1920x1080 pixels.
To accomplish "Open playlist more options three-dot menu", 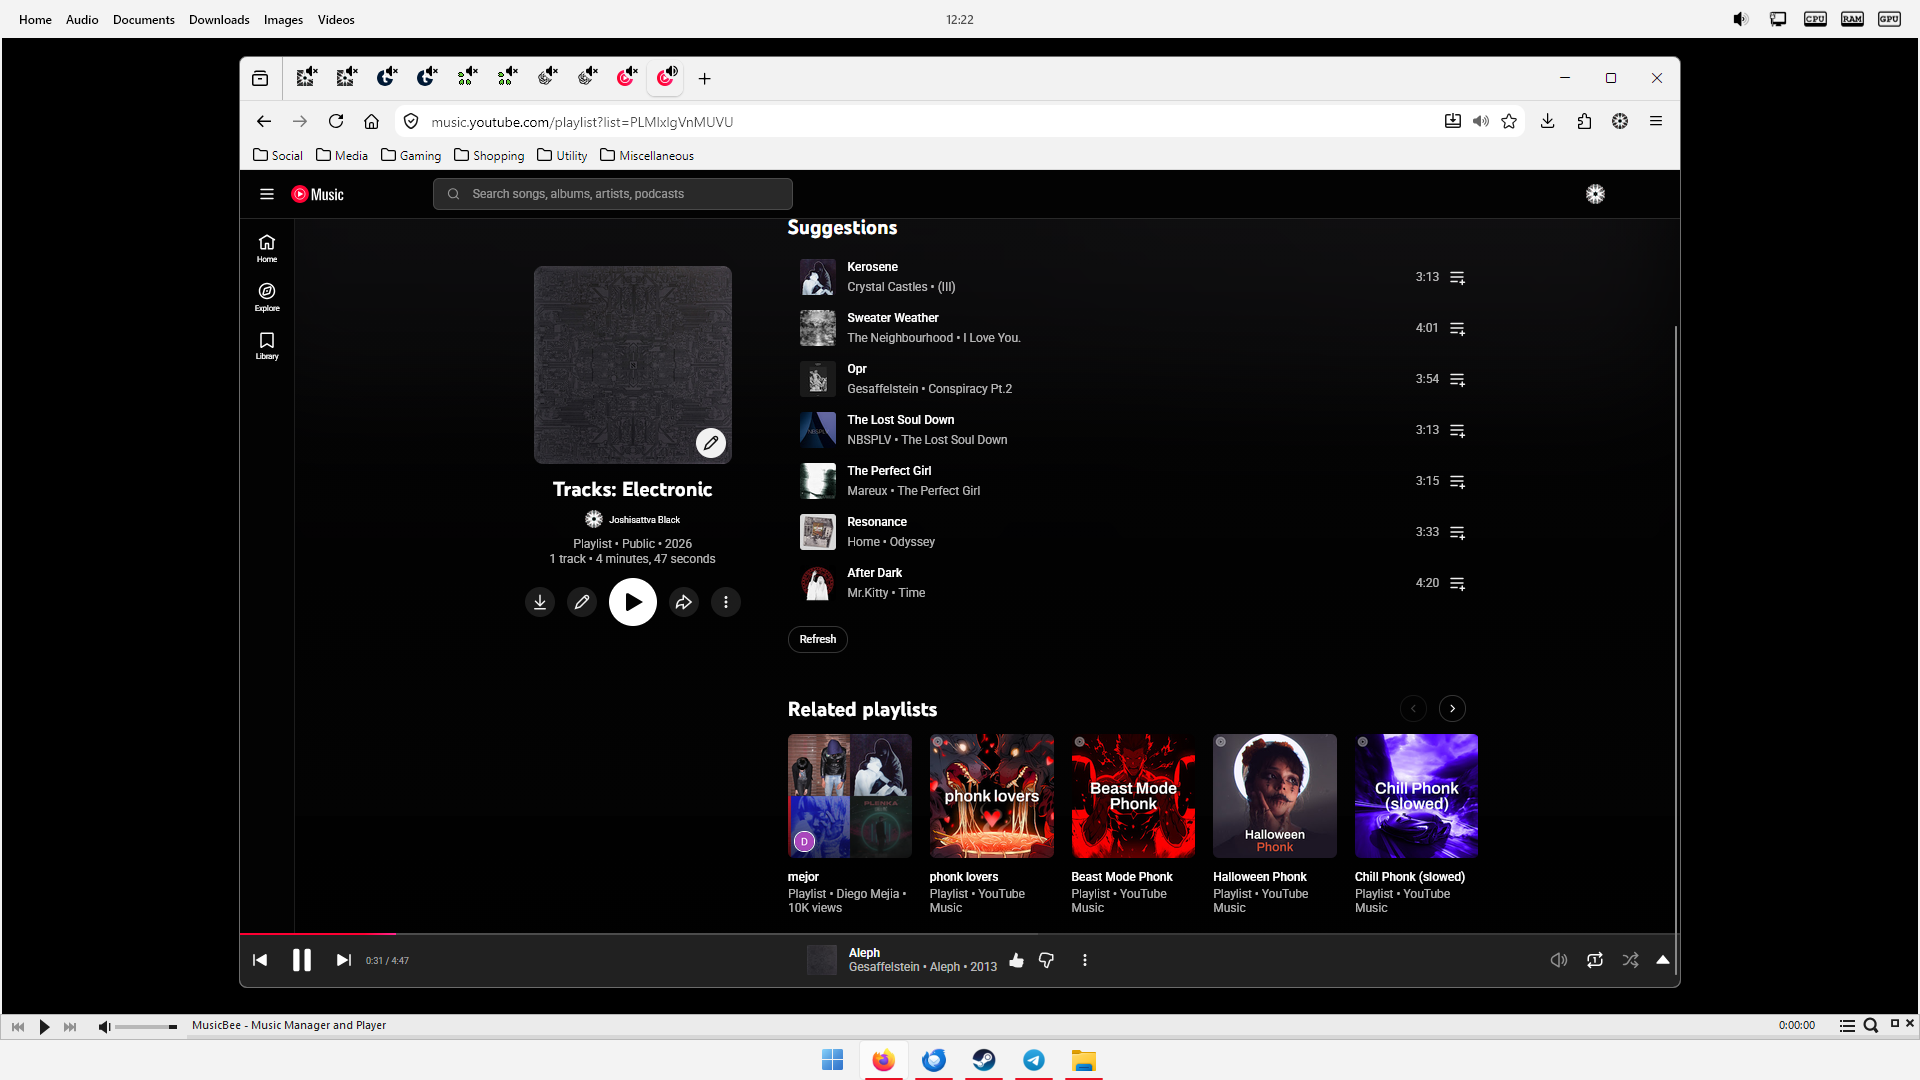I will (726, 602).
